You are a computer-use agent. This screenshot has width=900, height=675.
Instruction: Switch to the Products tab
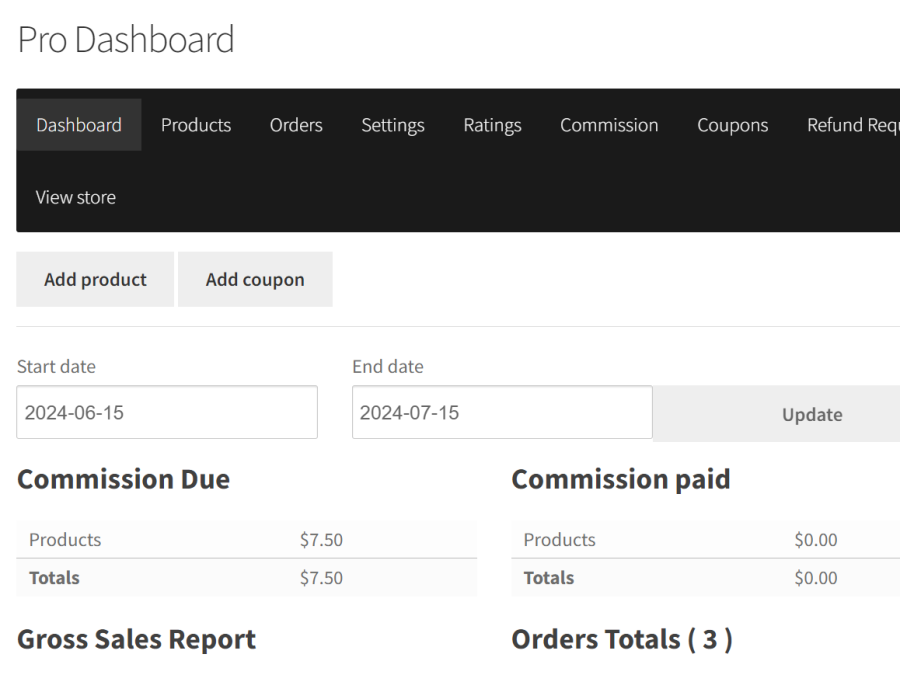196,124
